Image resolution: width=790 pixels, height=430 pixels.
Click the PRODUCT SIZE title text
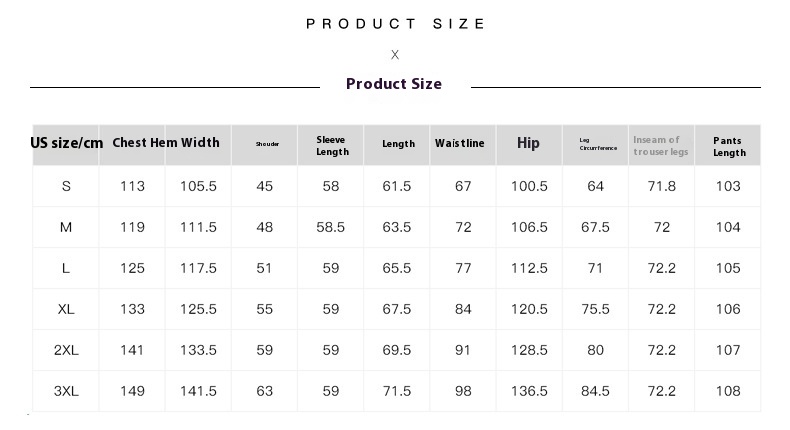coord(396,24)
